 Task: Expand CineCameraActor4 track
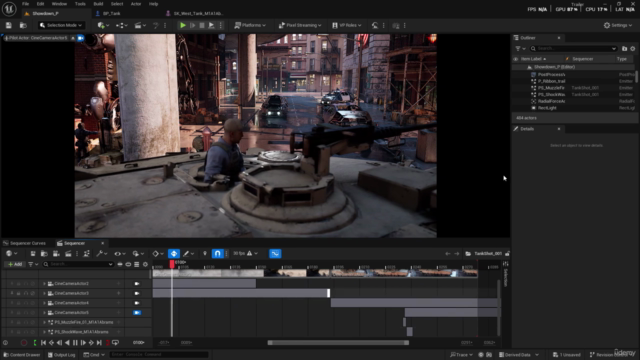(44, 303)
